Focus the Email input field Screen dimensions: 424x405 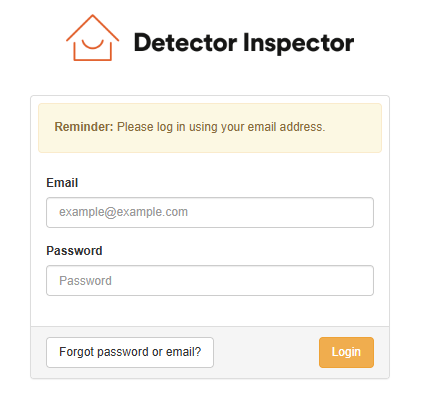[x=210, y=212]
